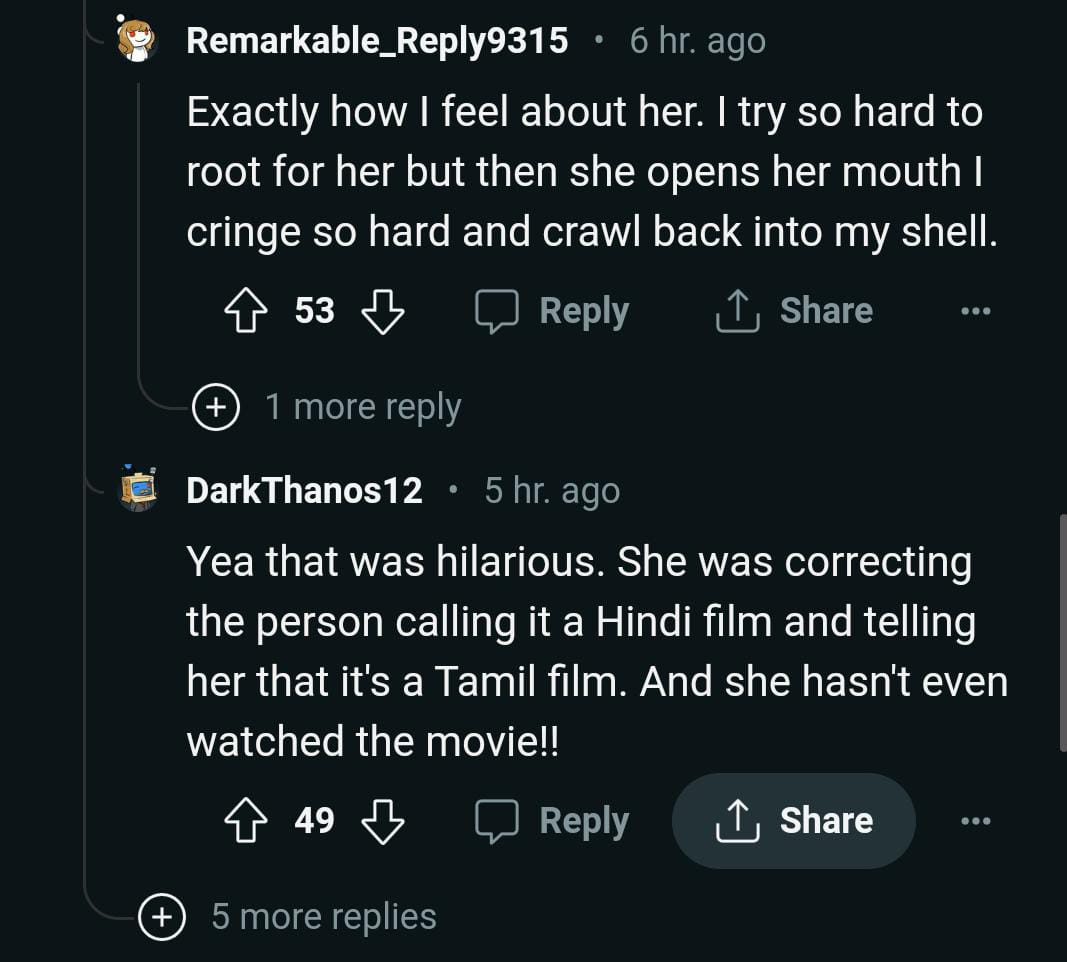Image resolution: width=1067 pixels, height=962 pixels.
Task: Open Remarkable_Reply9315's avatar
Action: pos(137,40)
